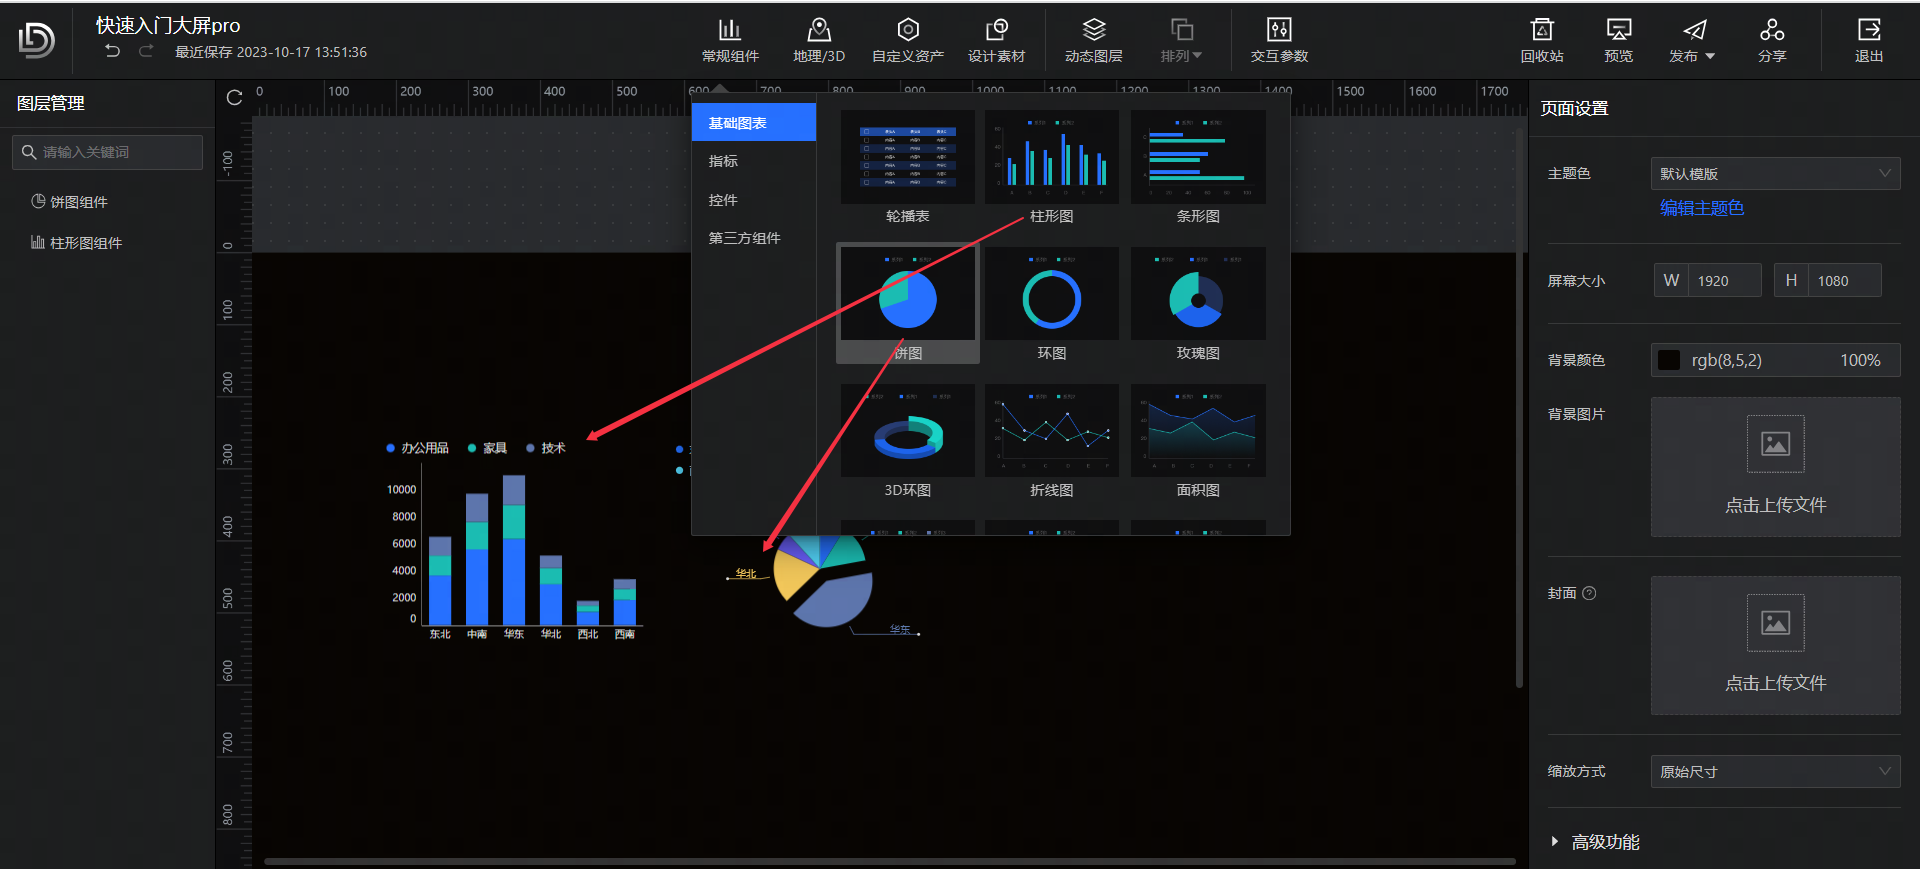
Task: Open 交互参数 interaction parameters
Action: click(x=1279, y=40)
